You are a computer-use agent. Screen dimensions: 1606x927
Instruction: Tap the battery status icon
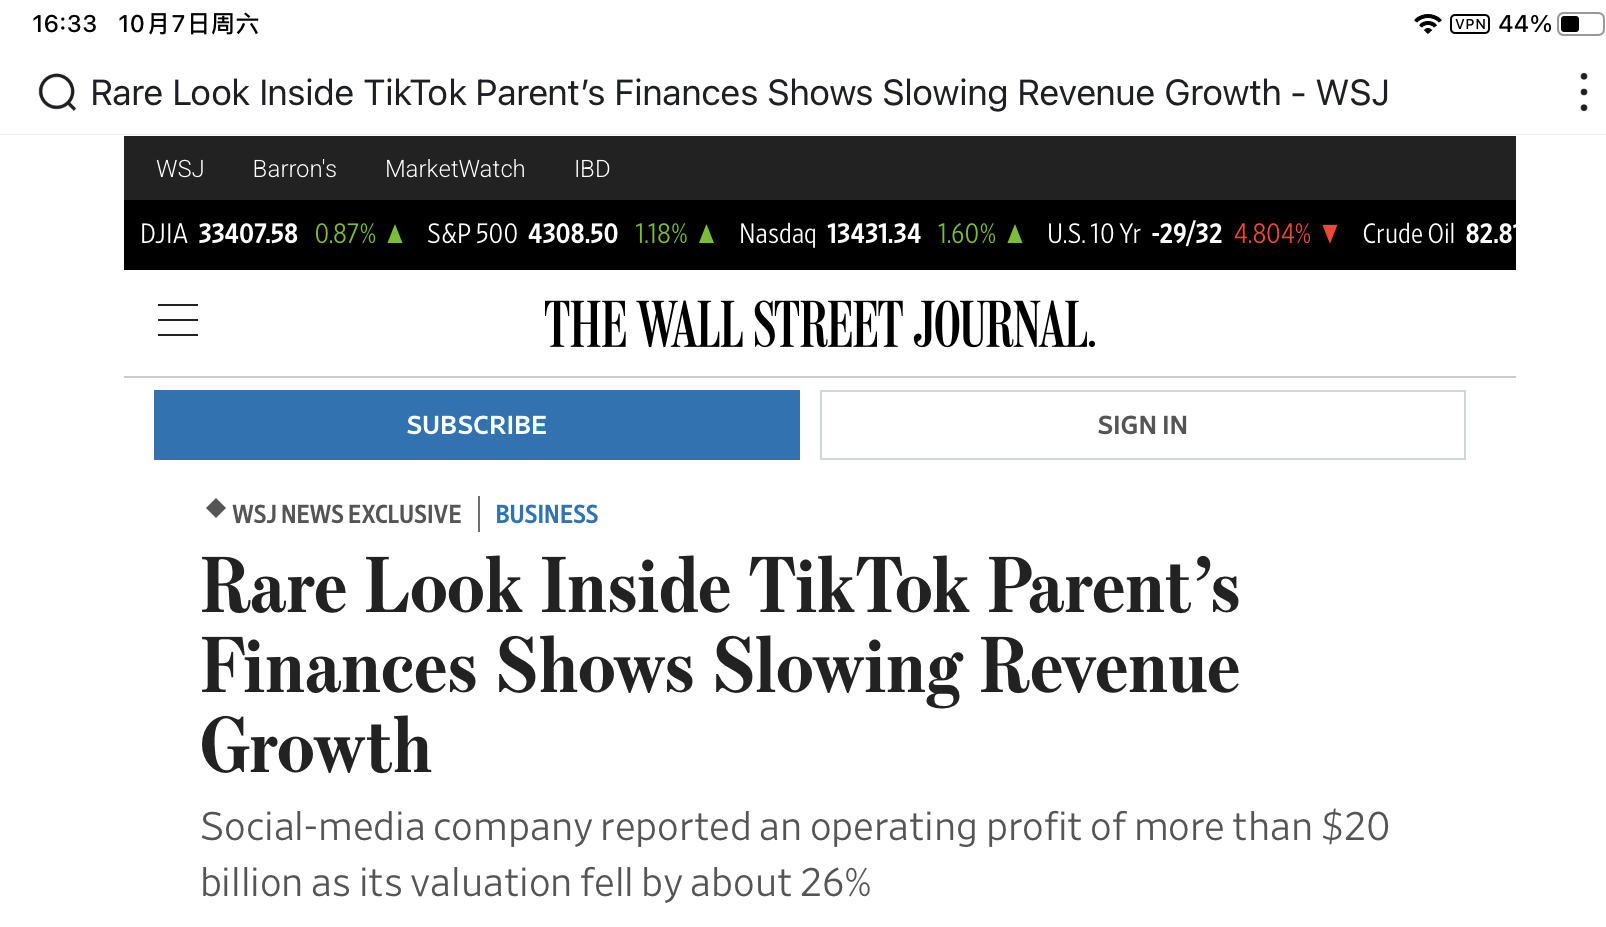1580,24
